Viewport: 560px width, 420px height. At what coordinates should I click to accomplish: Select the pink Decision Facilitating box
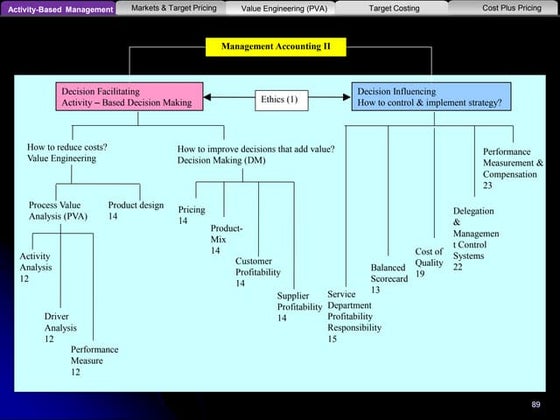coord(130,96)
